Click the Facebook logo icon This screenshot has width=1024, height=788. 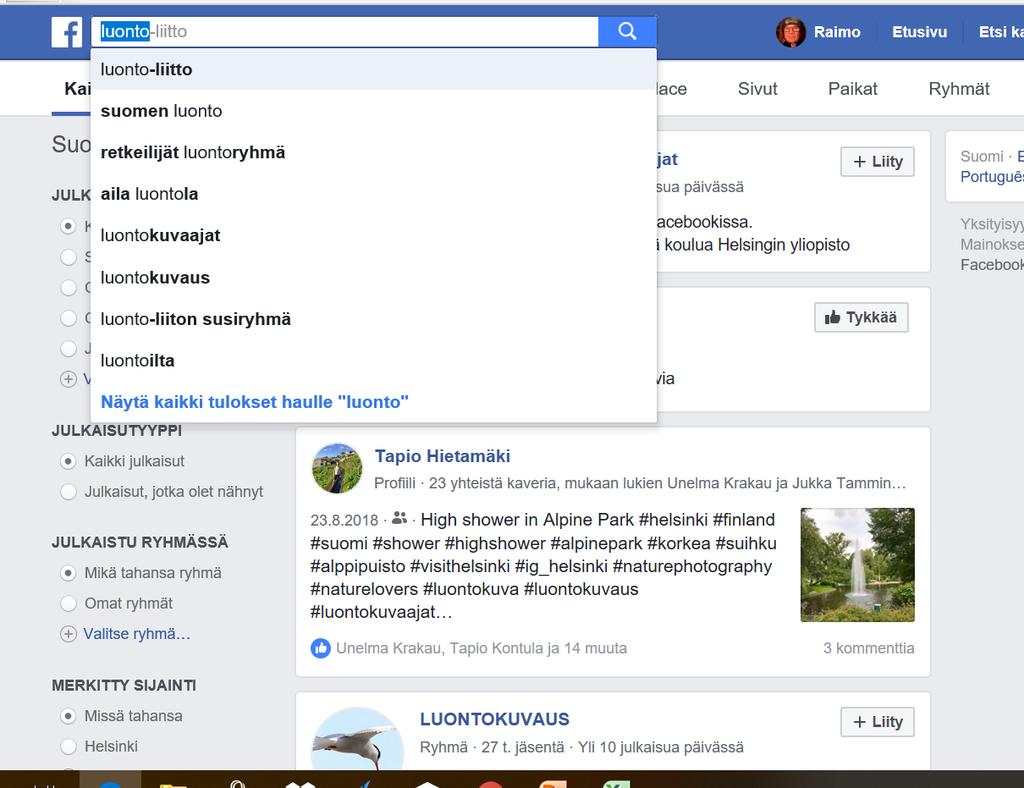pos(67,32)
